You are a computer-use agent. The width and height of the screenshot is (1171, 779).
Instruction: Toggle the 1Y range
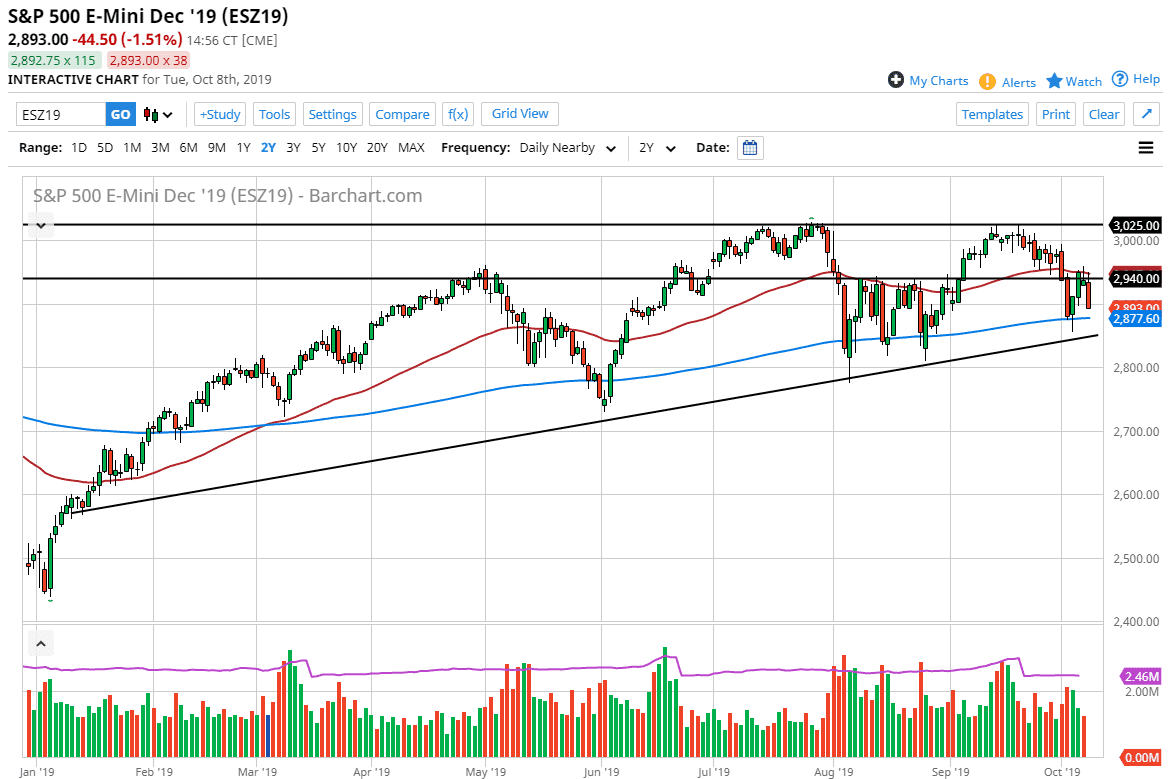click(243, 147)
